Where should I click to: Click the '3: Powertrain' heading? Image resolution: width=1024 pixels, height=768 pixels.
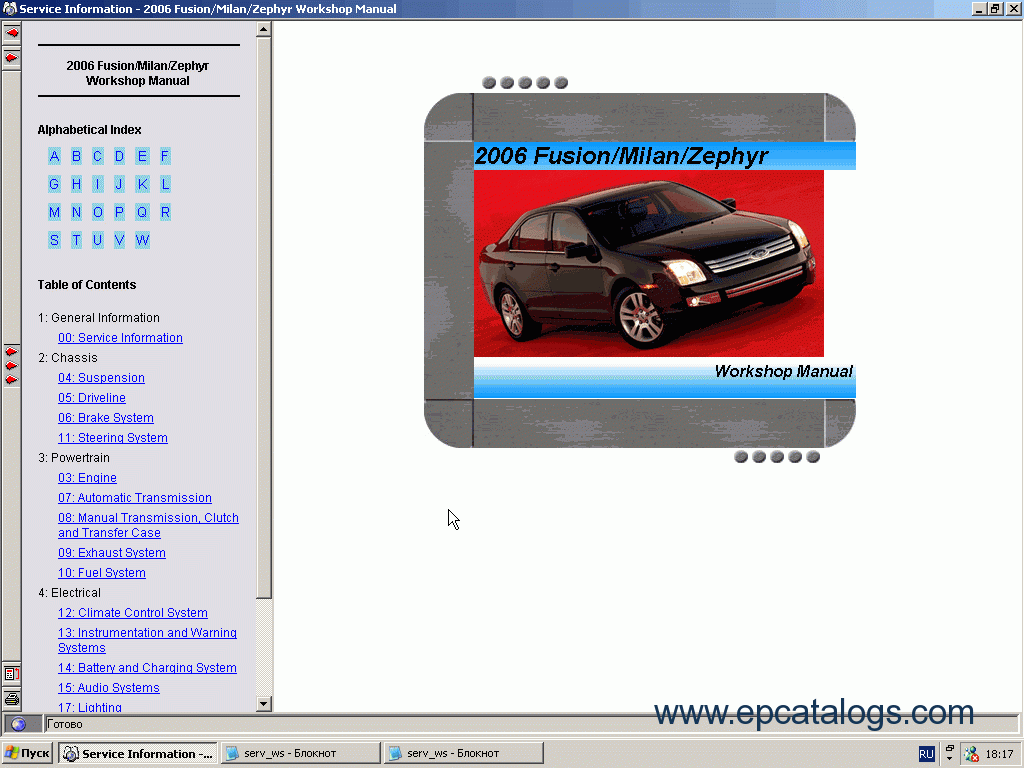(x=74, y=458)
